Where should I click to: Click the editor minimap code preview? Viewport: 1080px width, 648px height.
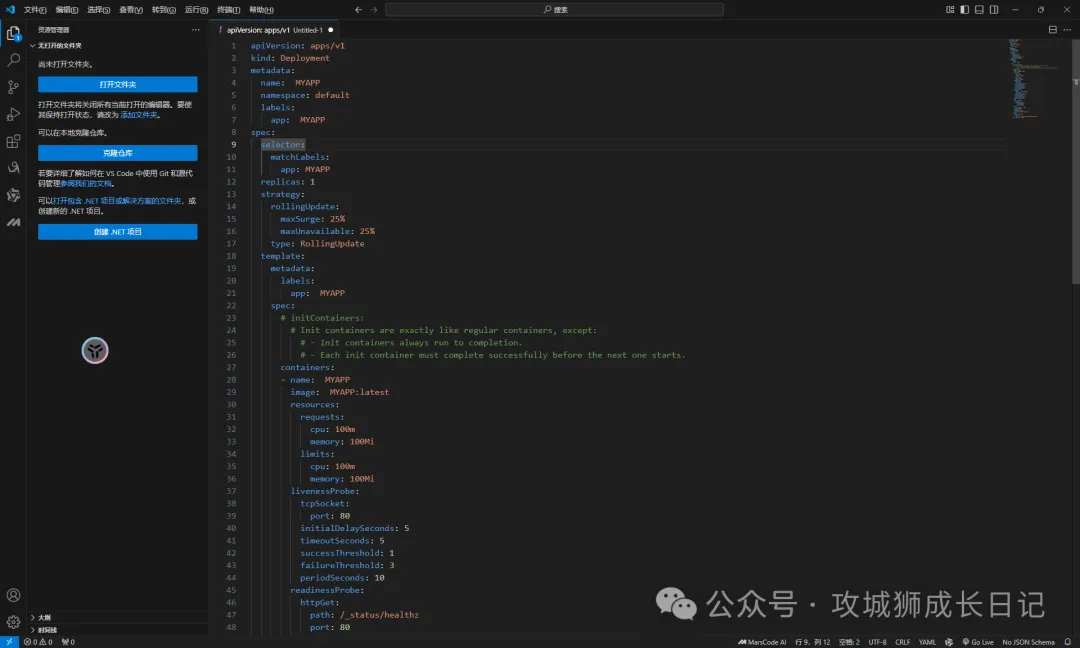coord(1024,80)
